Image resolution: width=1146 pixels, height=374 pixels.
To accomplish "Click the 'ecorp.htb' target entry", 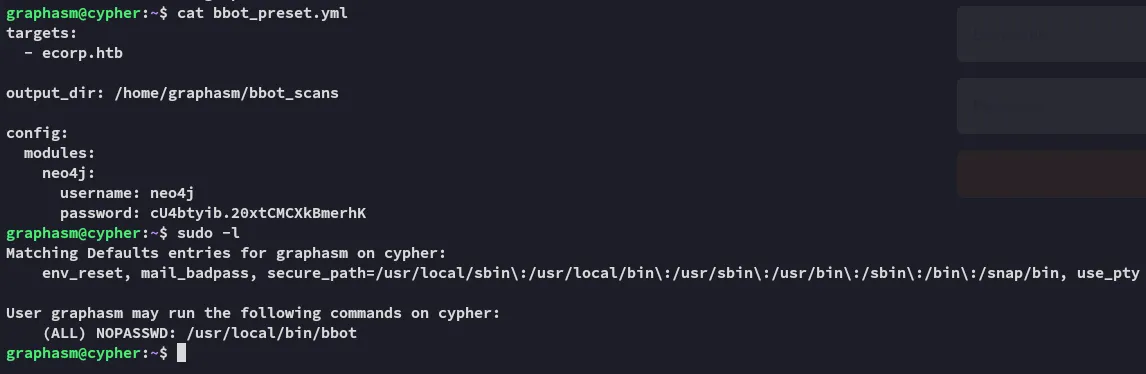I will pyautogui.click(x=83, y=53).
